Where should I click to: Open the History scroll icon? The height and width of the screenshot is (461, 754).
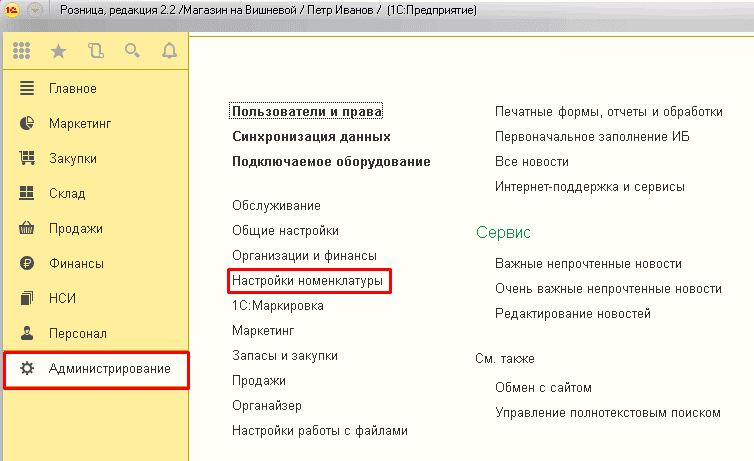95,50
